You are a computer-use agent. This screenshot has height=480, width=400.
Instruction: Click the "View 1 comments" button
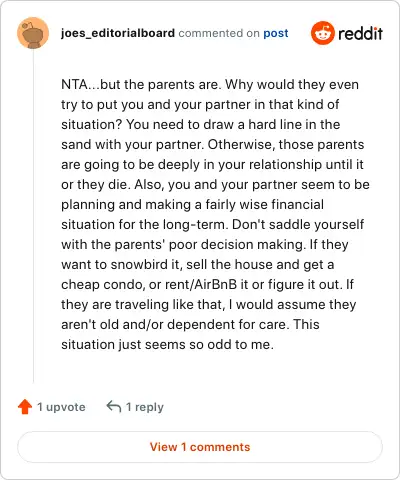[x=200, y=447]
